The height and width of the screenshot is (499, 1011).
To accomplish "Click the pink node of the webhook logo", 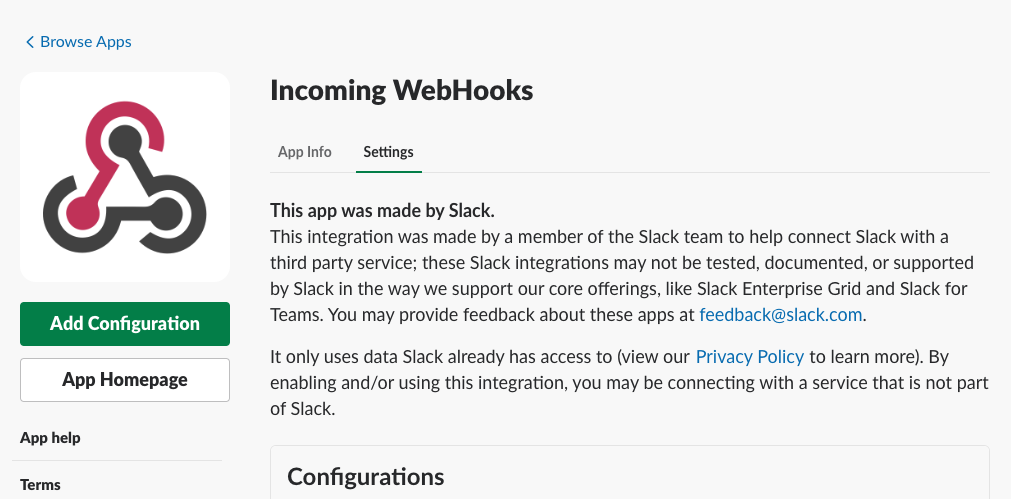I will point(84,212).
